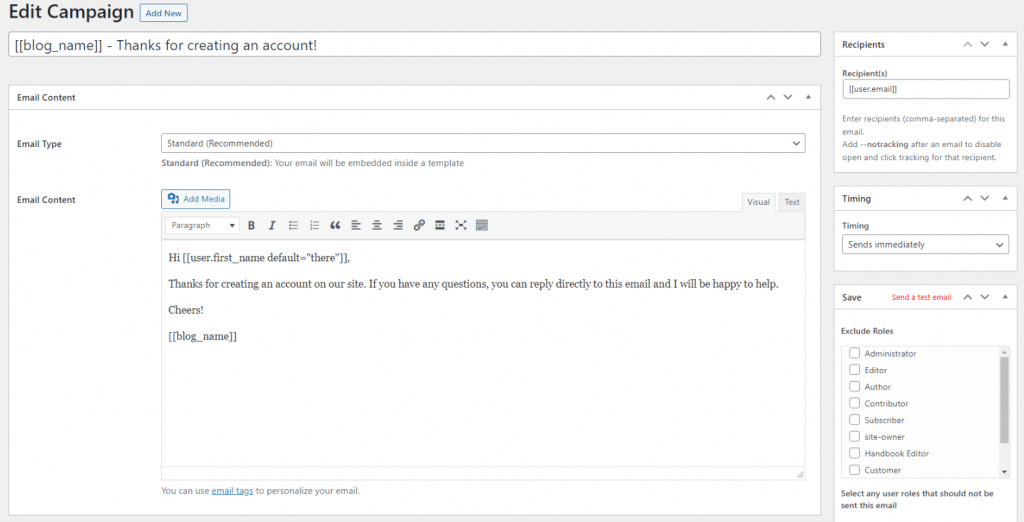Collapse the Timing panel
Screen dimensions: 1024x522
pyautogui.click(x=1005, y=199)
